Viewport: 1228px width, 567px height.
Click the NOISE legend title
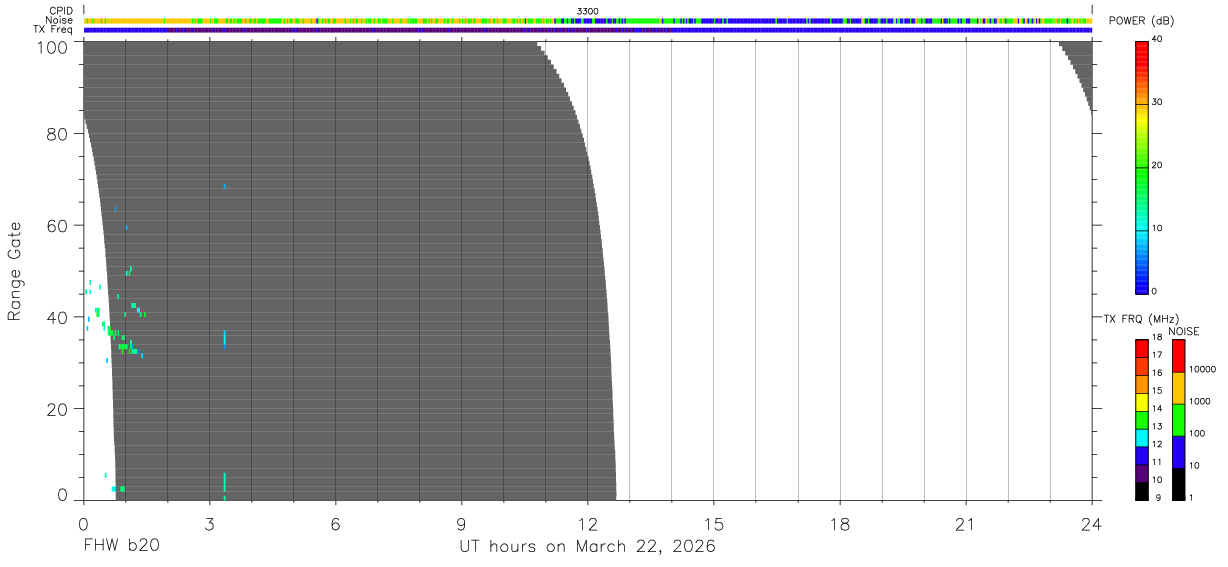(1184, 331)
